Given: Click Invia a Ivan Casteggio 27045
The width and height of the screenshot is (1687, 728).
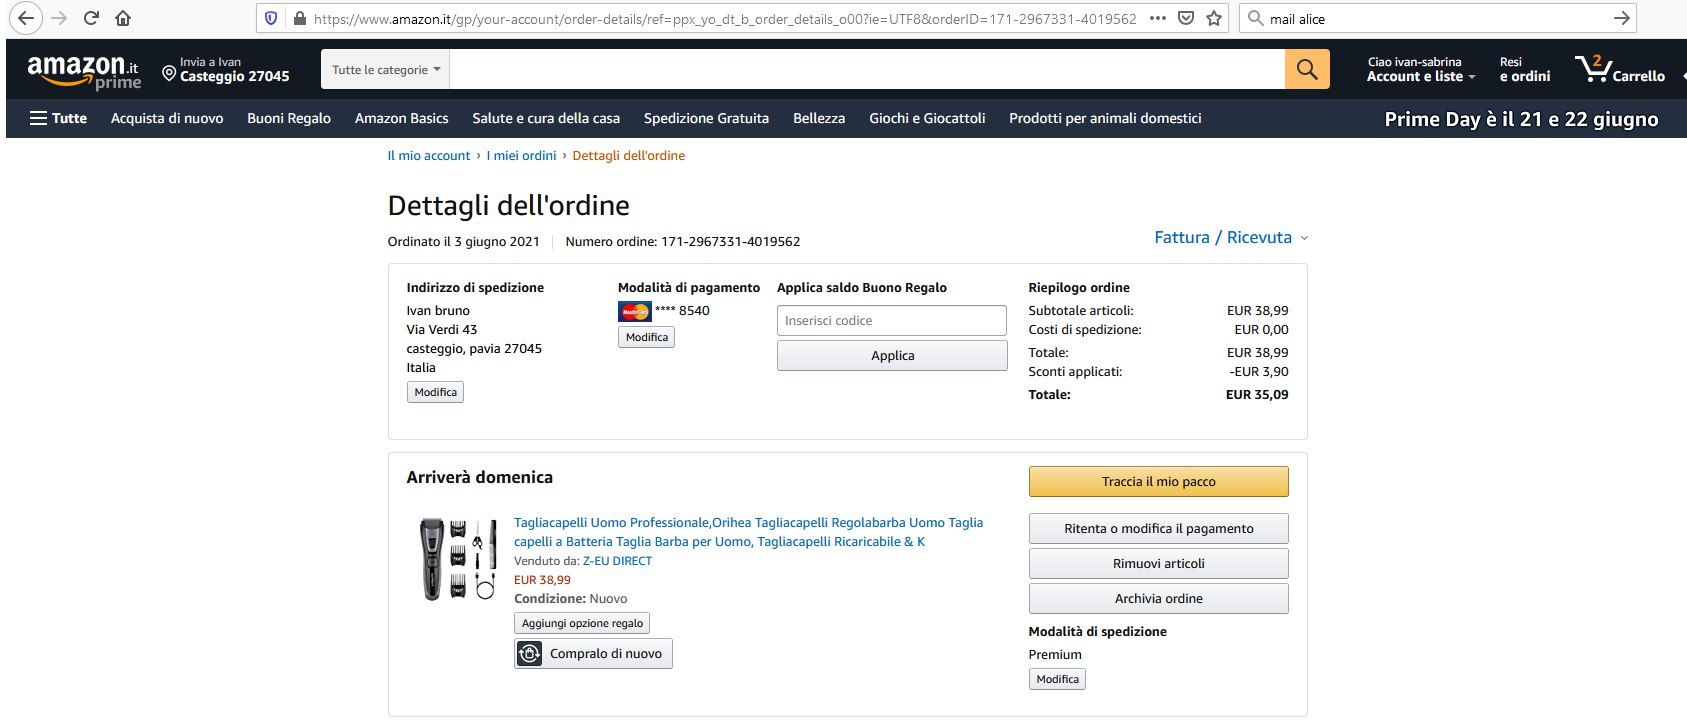Looking at the screenshot, I should 226,69.
